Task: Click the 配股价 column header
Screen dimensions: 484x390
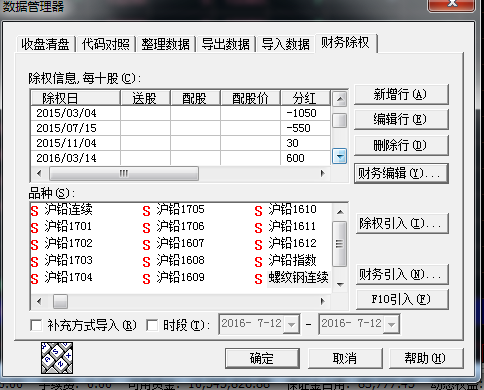Action: click(x=250, y=98)
